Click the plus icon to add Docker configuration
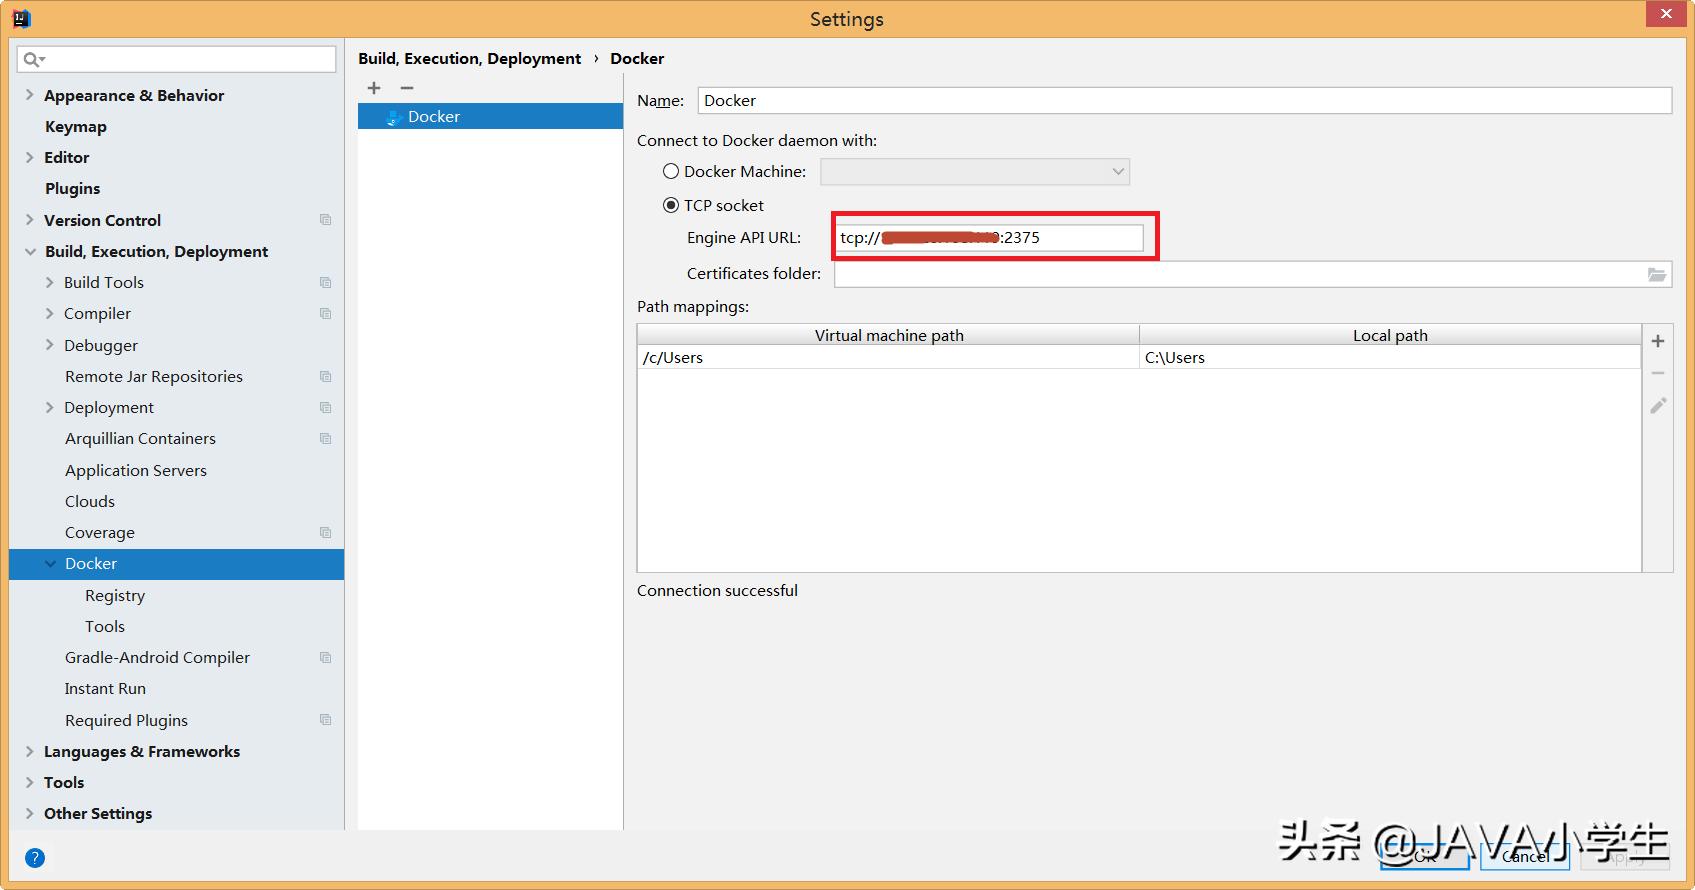The image size is (1695, 890). tap(374, 88)
